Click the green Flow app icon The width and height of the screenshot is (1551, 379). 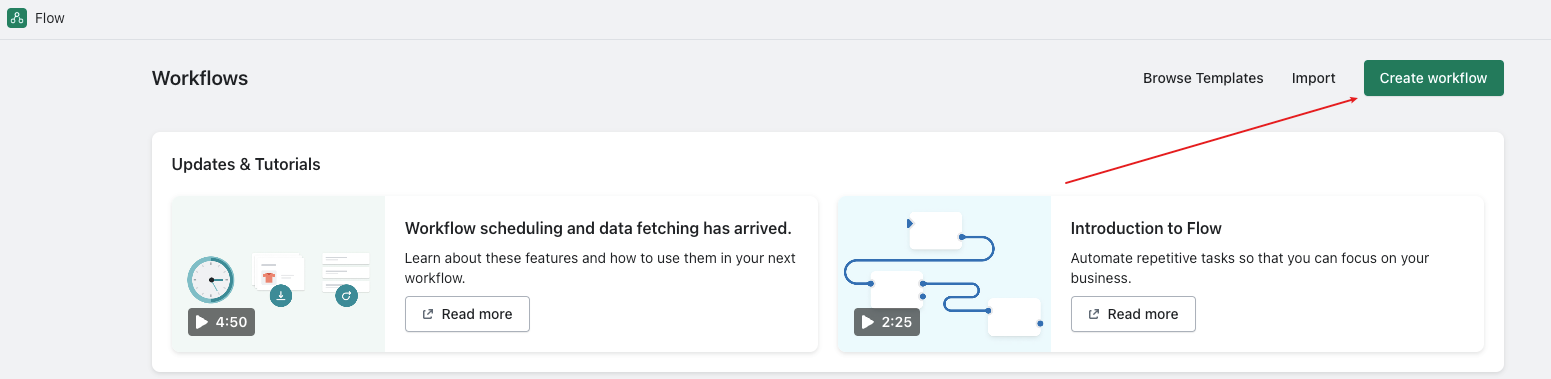coord(17,18)
